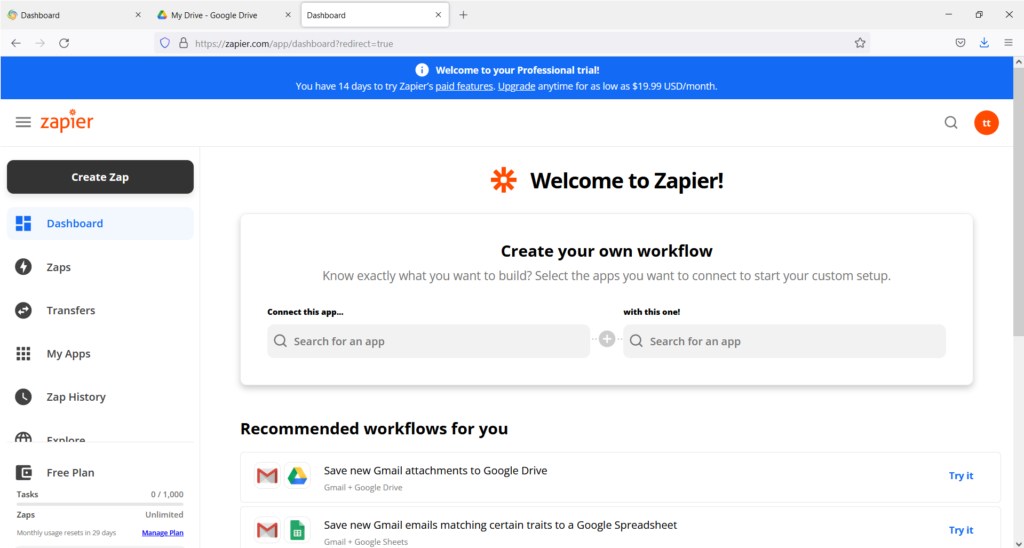Click the Zap History clock icon

[x=24, y=397]
